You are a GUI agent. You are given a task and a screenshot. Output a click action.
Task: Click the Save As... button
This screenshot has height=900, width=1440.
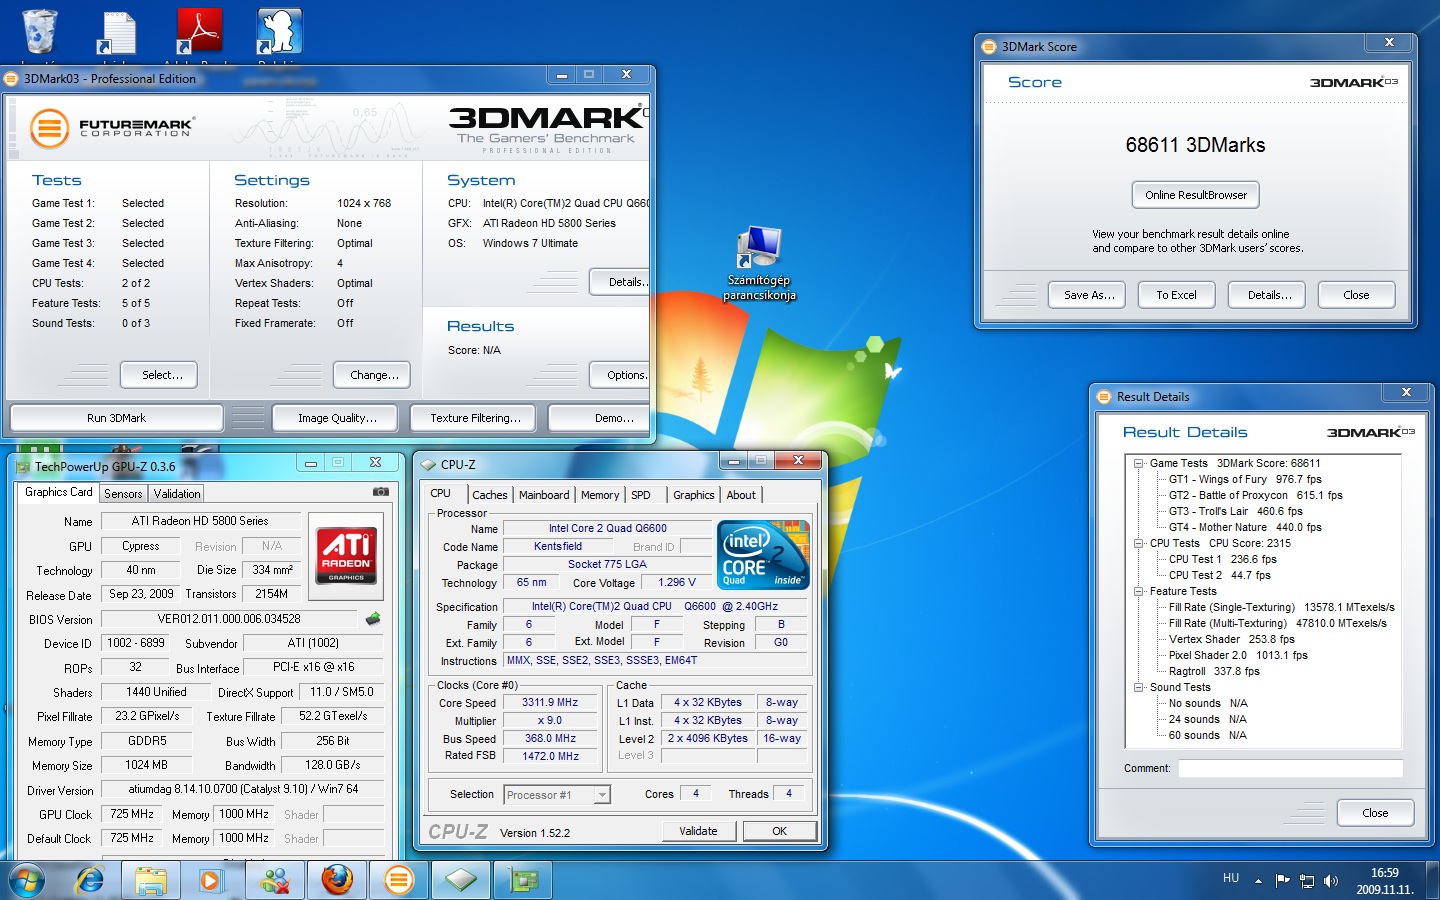point(1088,295)
